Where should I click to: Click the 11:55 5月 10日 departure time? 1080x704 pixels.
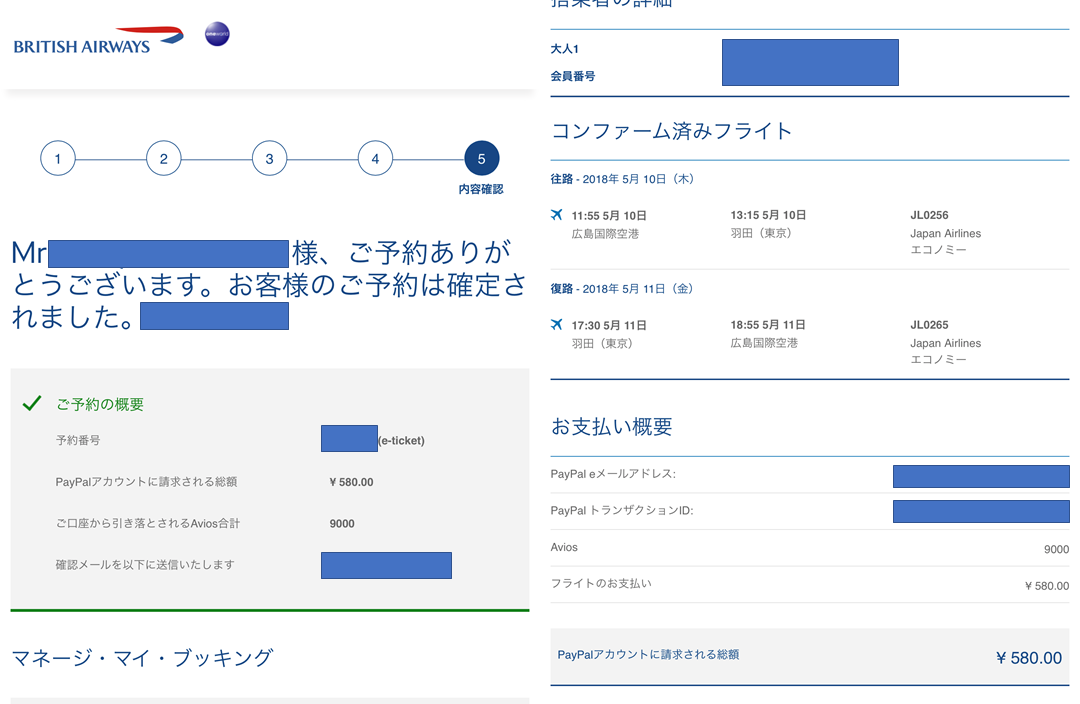[x=609, y=216]
